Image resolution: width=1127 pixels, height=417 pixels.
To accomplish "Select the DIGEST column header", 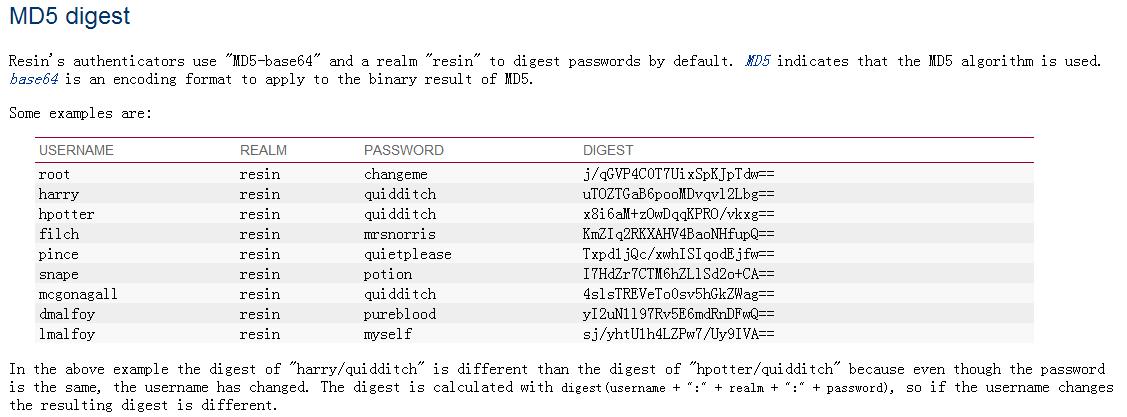I will 608,150.
